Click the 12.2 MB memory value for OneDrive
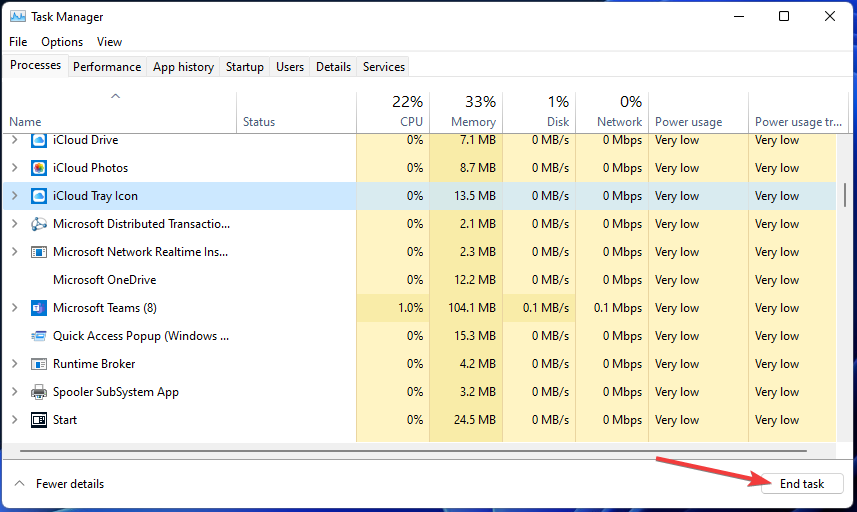The width and height of the screenshot is (857, 512). coord(474,280)
